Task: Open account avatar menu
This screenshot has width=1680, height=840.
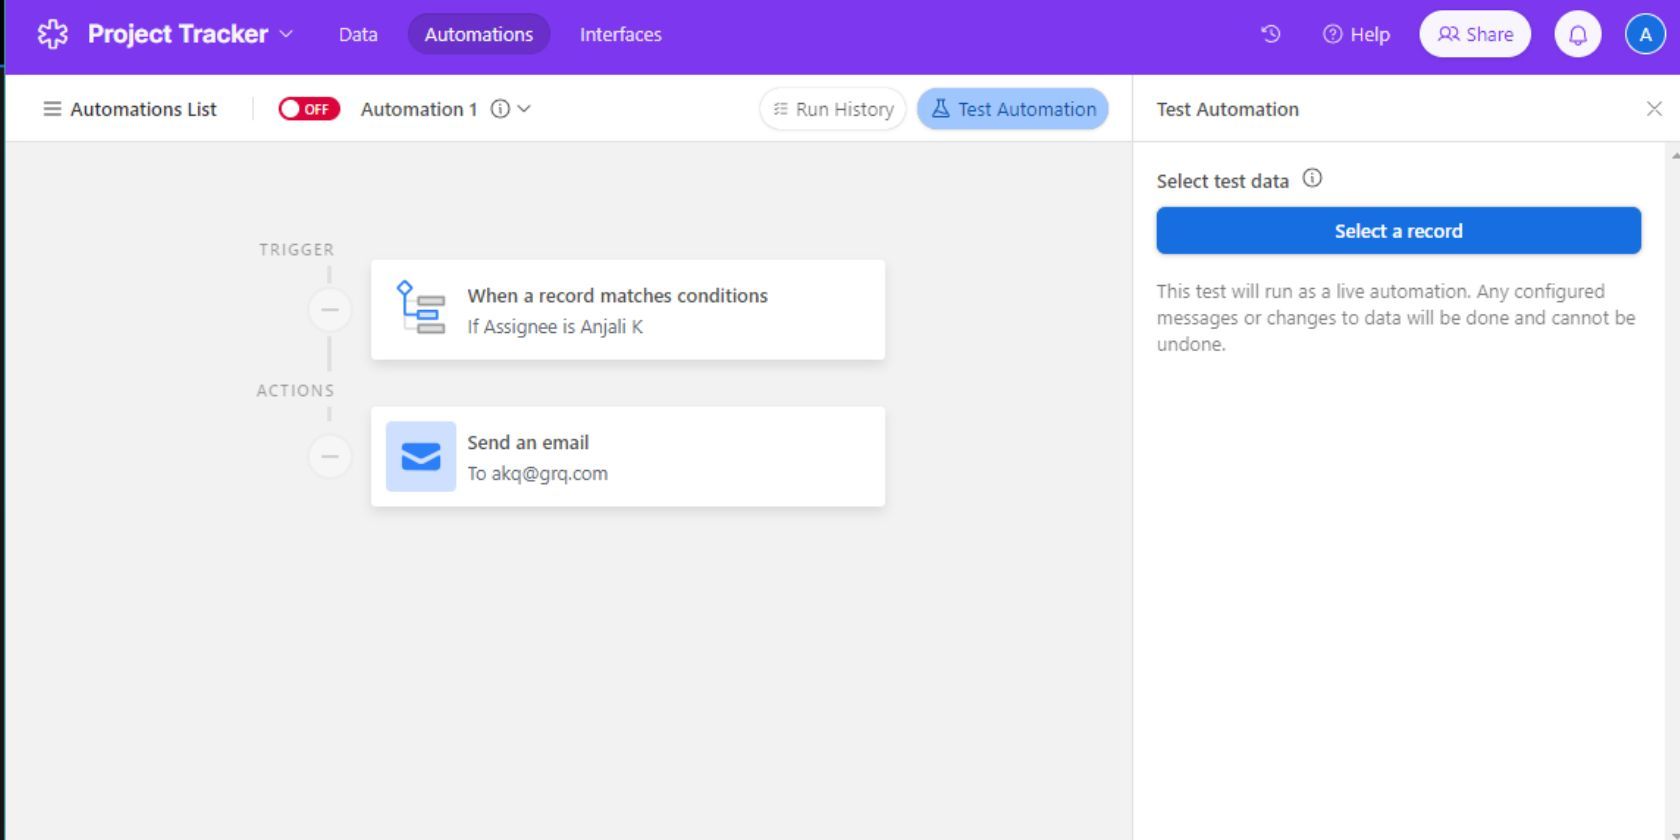Action: click(x=1644, y=34)
